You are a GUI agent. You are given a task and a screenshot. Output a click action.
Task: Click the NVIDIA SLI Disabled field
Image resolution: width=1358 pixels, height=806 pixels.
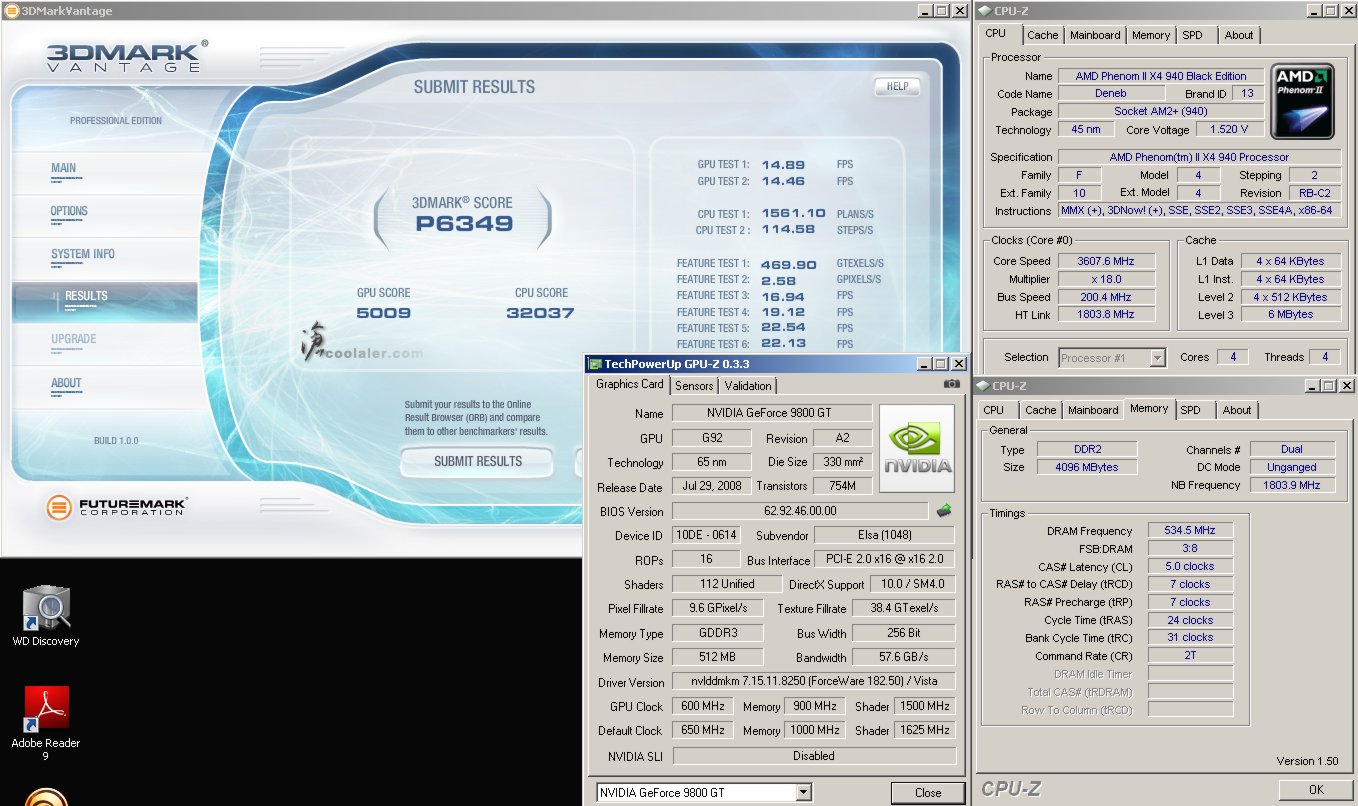coord(813,756)
